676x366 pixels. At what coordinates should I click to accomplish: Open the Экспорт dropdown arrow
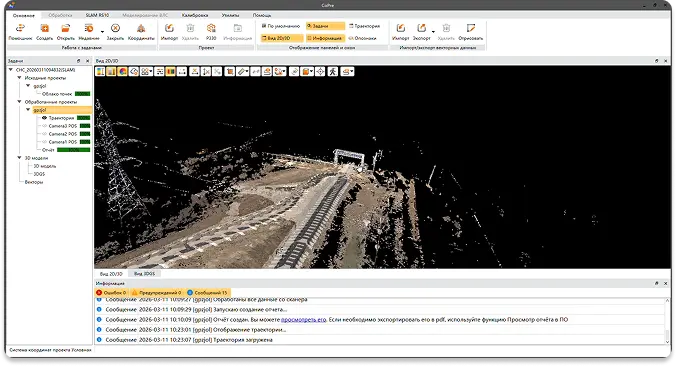pyautogui.click(x=433, y=31)
